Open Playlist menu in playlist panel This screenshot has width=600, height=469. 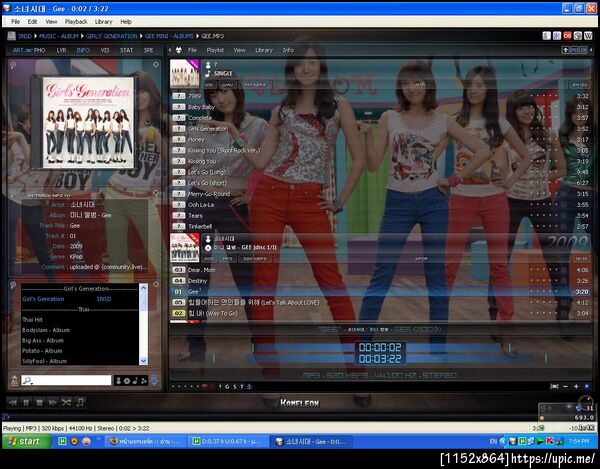[x=215, y=50]
